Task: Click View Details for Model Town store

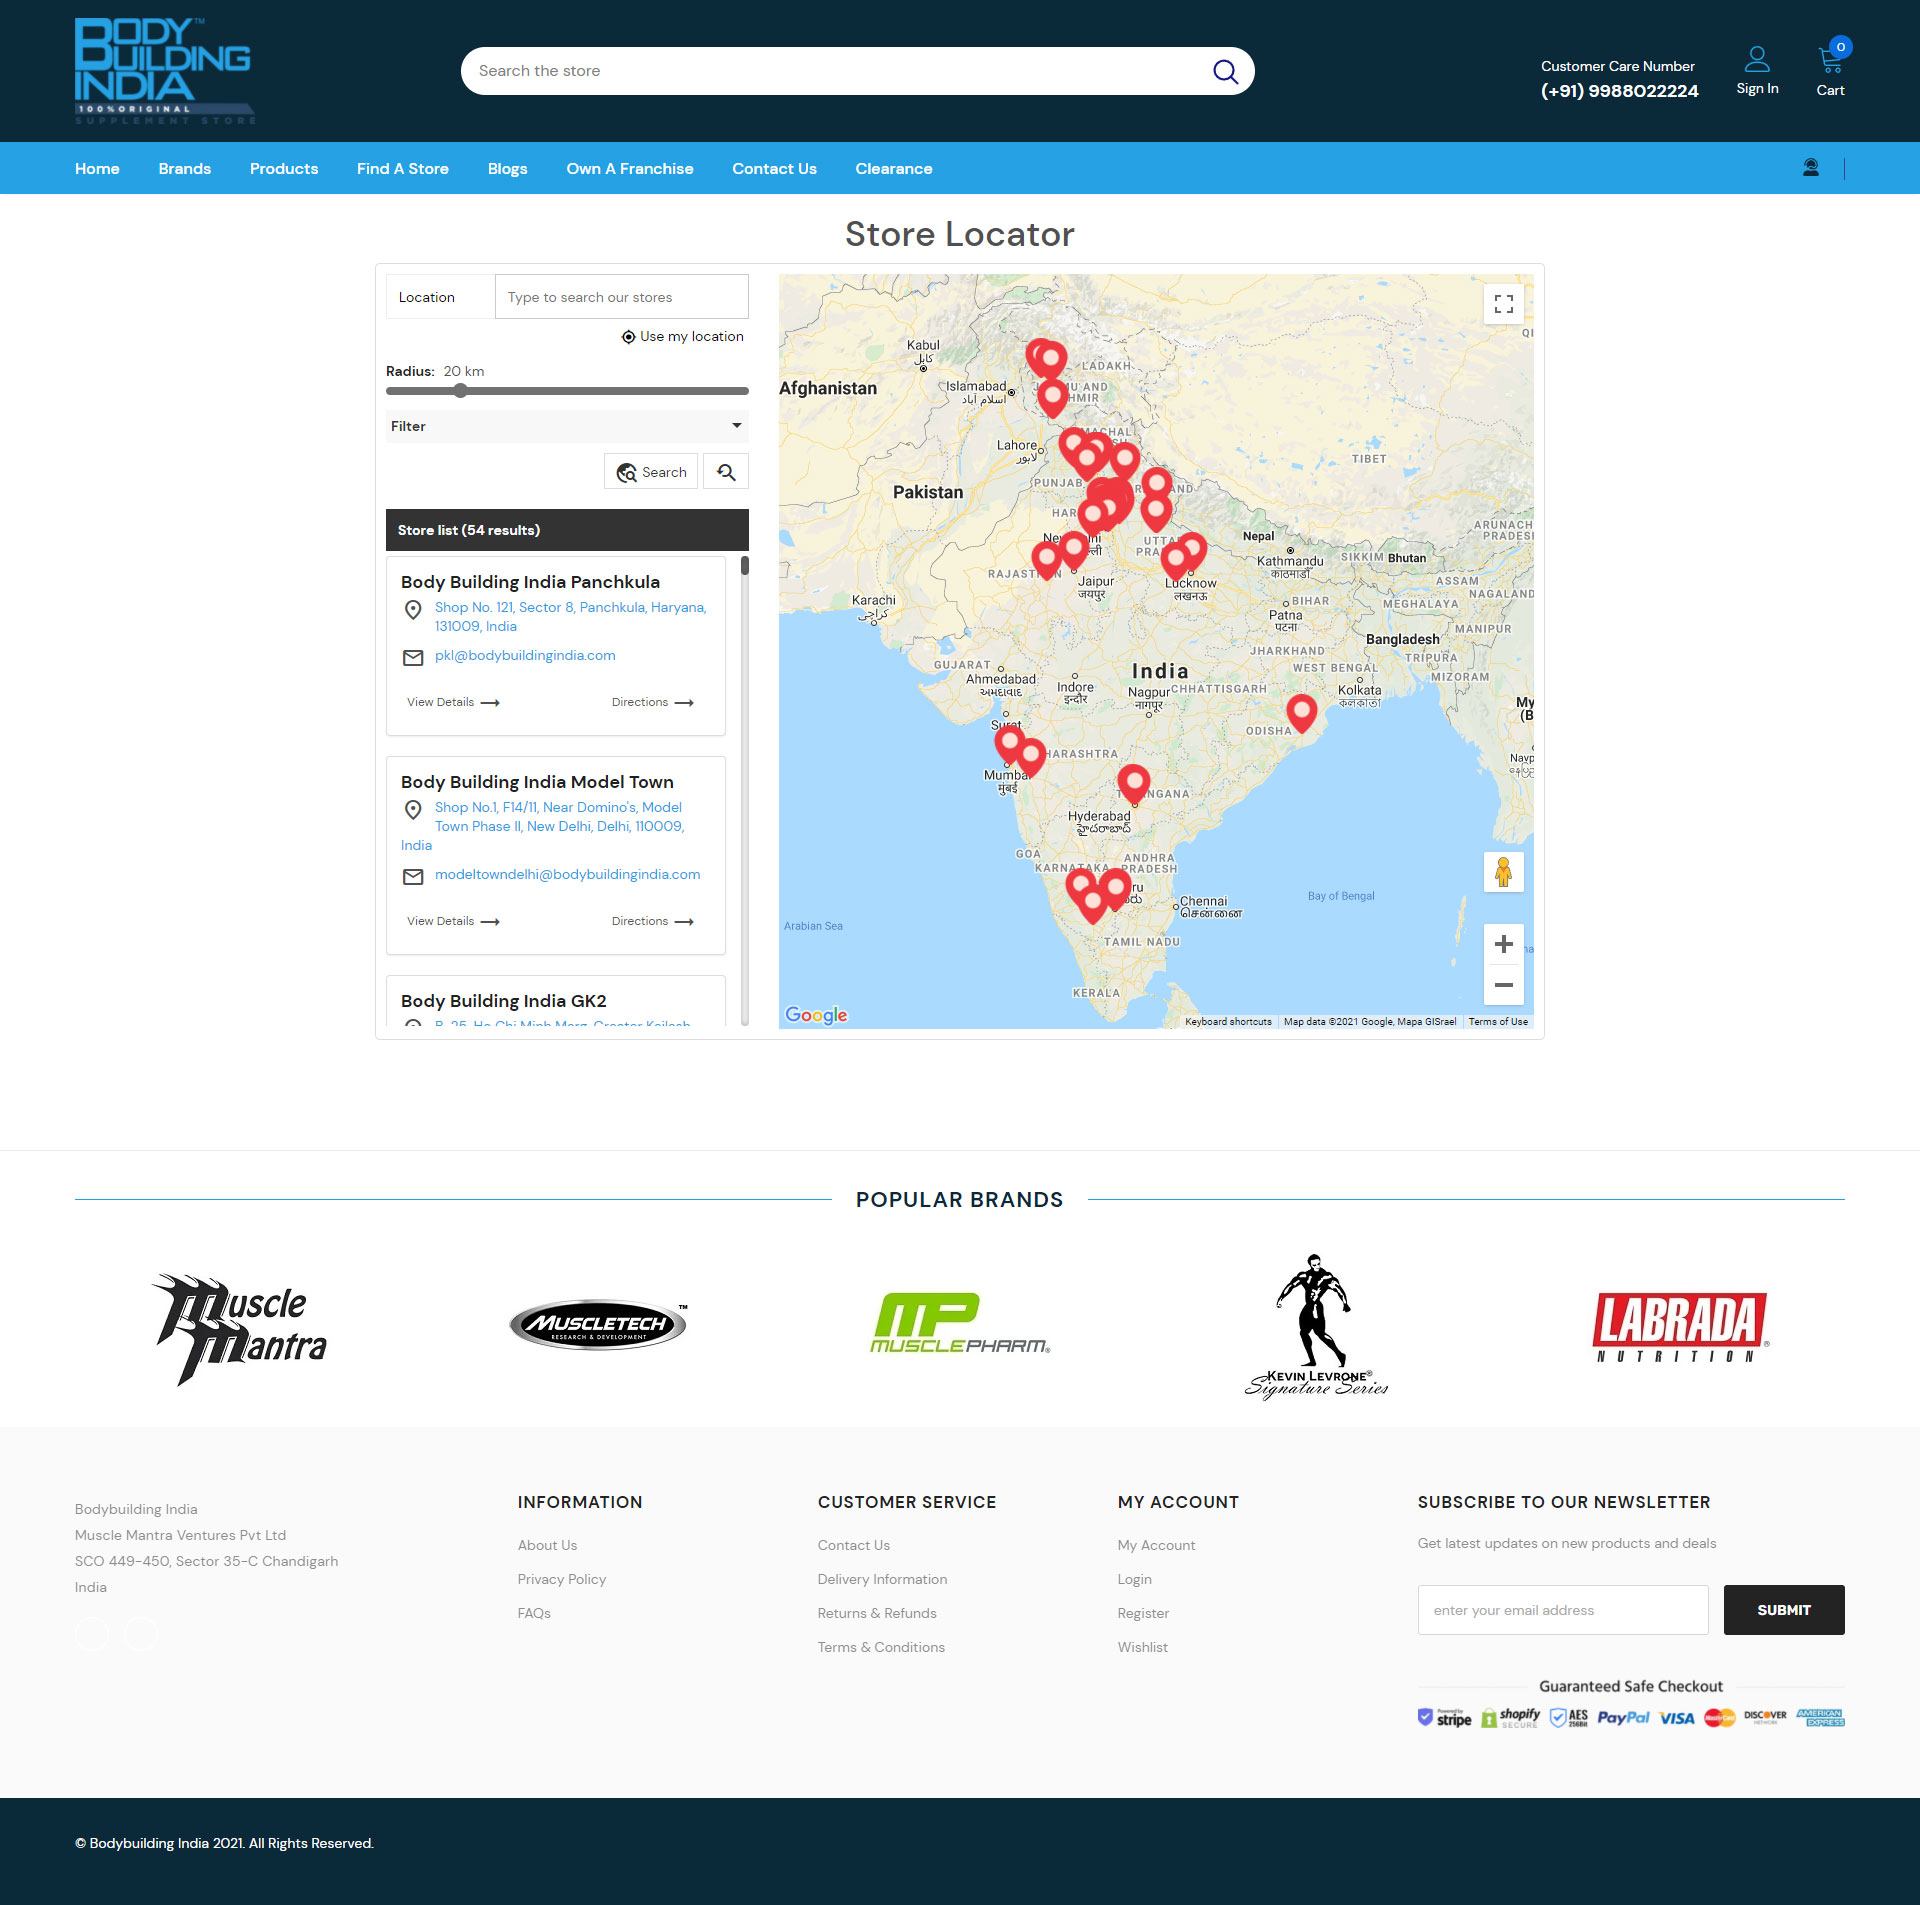Action: point(453,921)
